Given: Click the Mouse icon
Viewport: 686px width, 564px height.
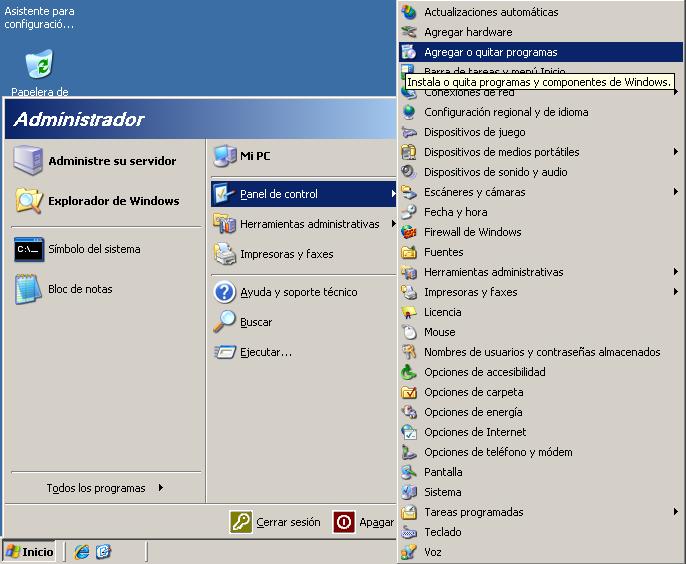Looking at the screenshot, I should 409,332.
